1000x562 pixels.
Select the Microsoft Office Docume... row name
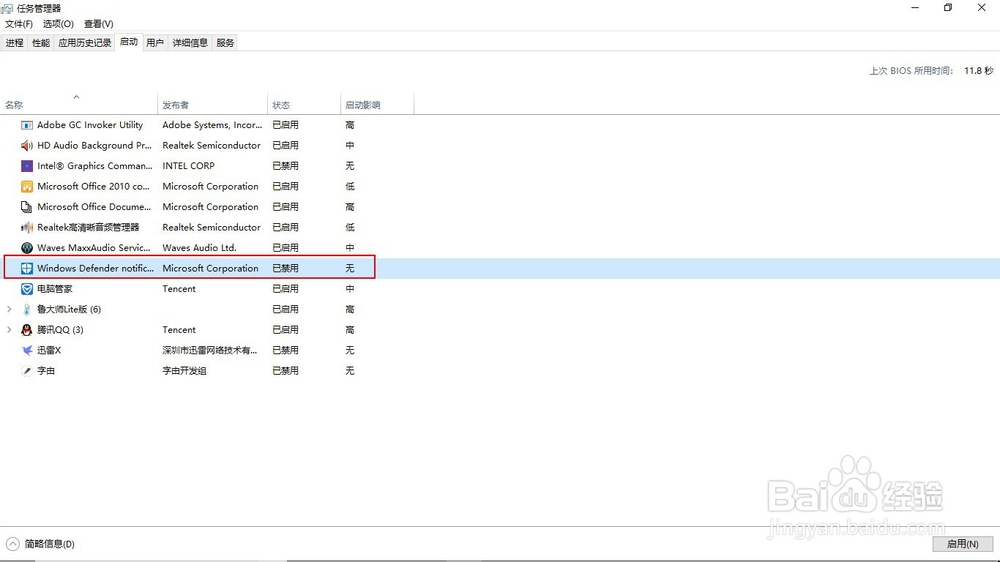(94, 207)
